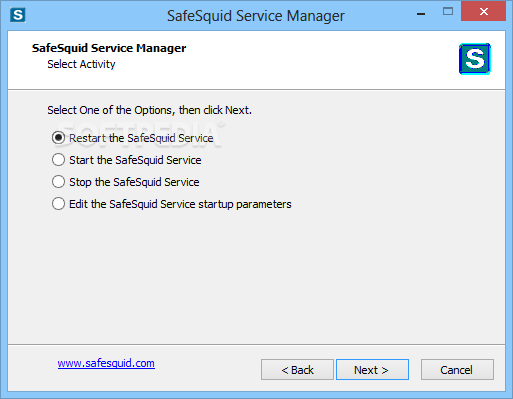Cancel the Service Manager wizard
Screen dimensions: 513x399
457,370
